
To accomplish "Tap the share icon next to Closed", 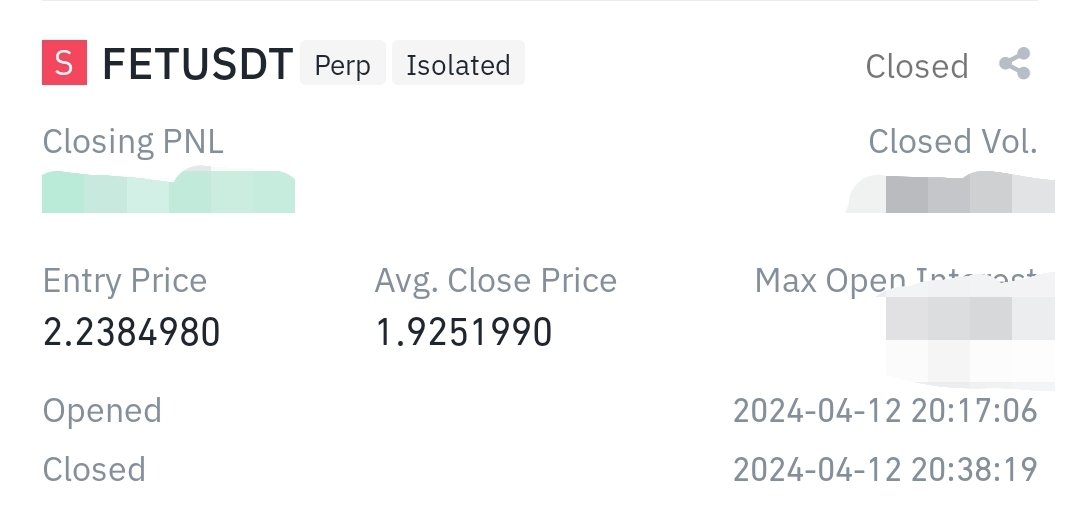I will [x=1015, y=63].
